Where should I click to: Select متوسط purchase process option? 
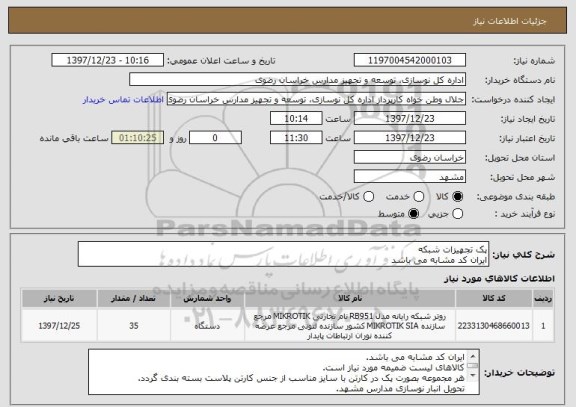pos(413,214)
